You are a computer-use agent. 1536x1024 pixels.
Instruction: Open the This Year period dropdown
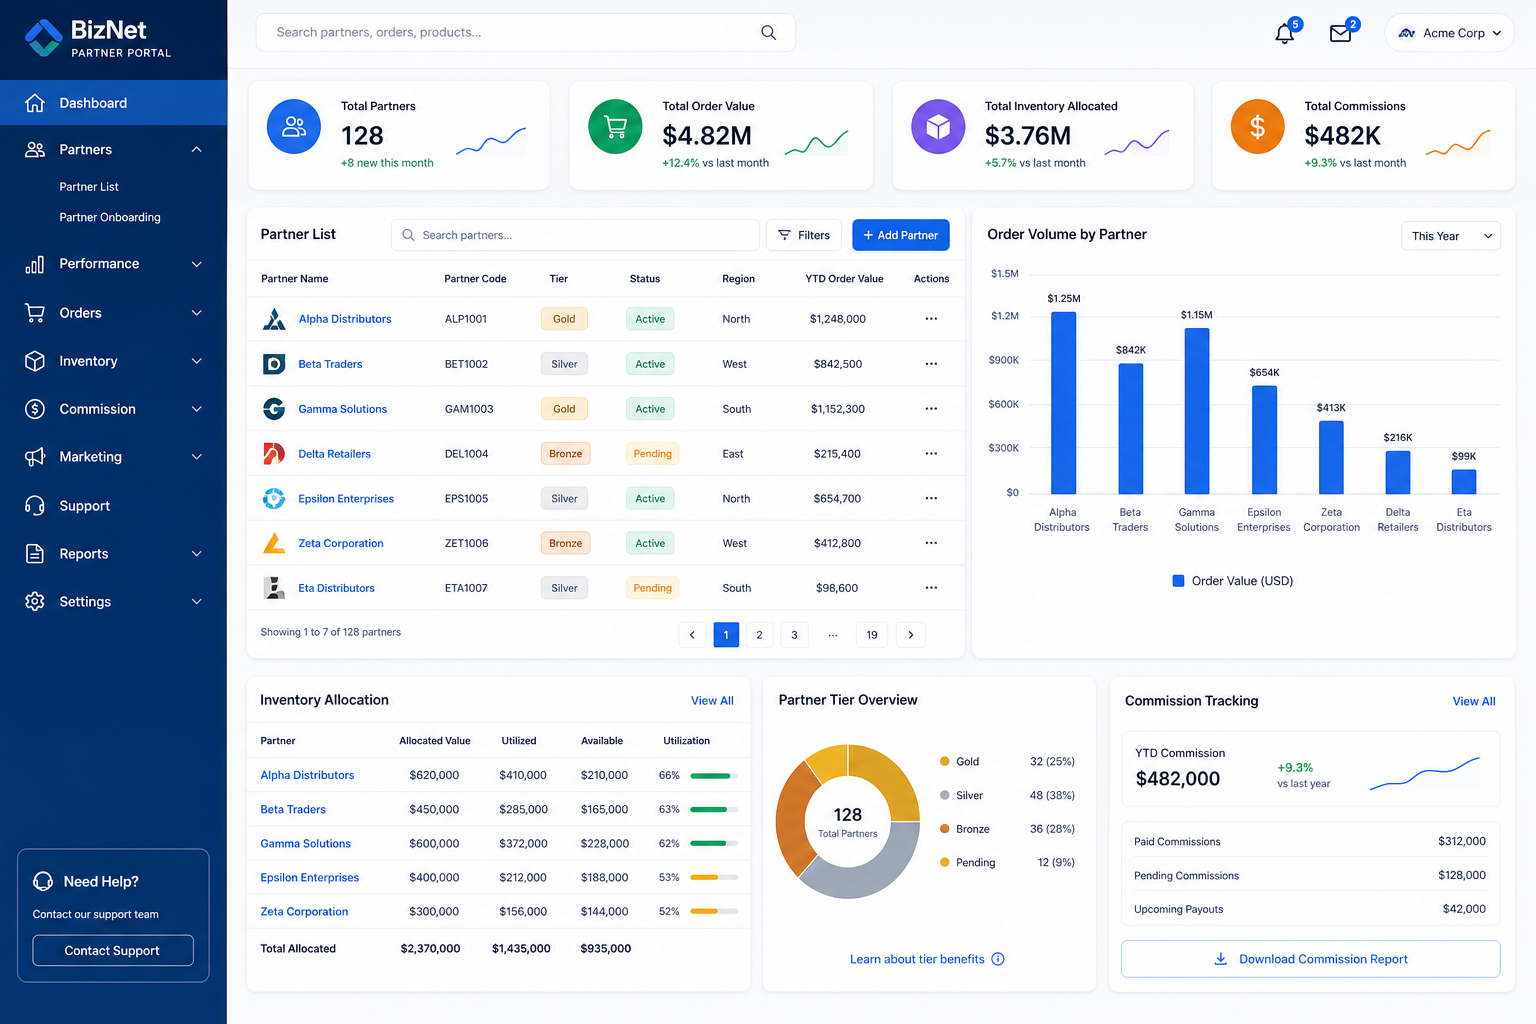pos(1451,236)
